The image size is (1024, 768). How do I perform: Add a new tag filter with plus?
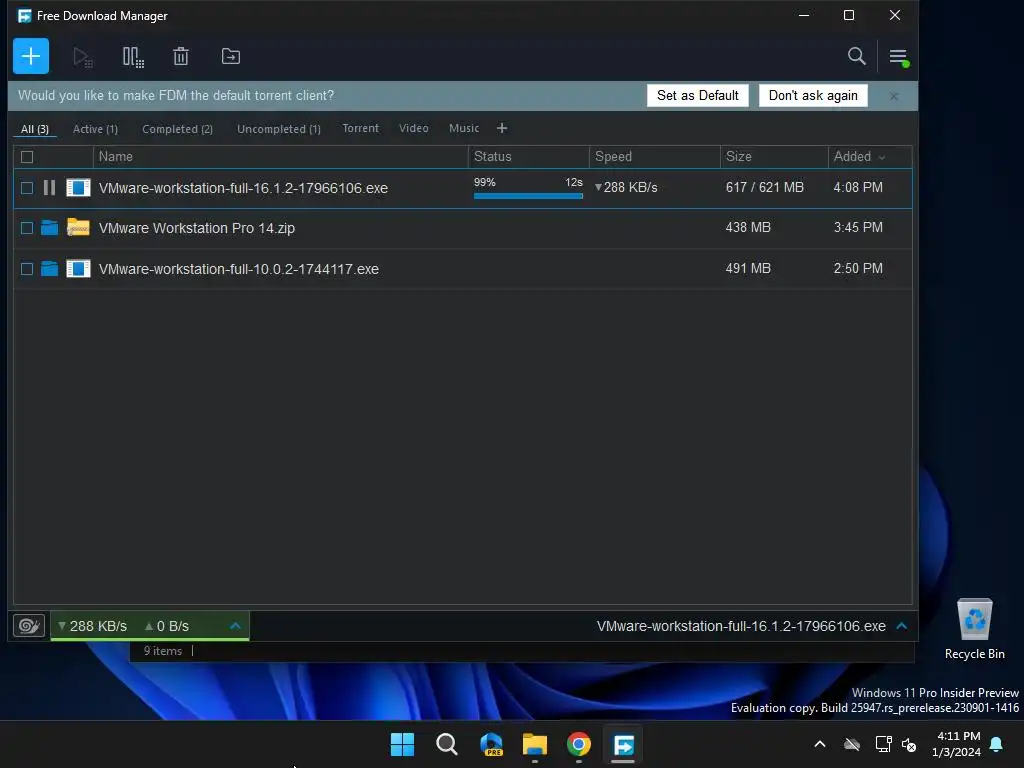[502, 128]
